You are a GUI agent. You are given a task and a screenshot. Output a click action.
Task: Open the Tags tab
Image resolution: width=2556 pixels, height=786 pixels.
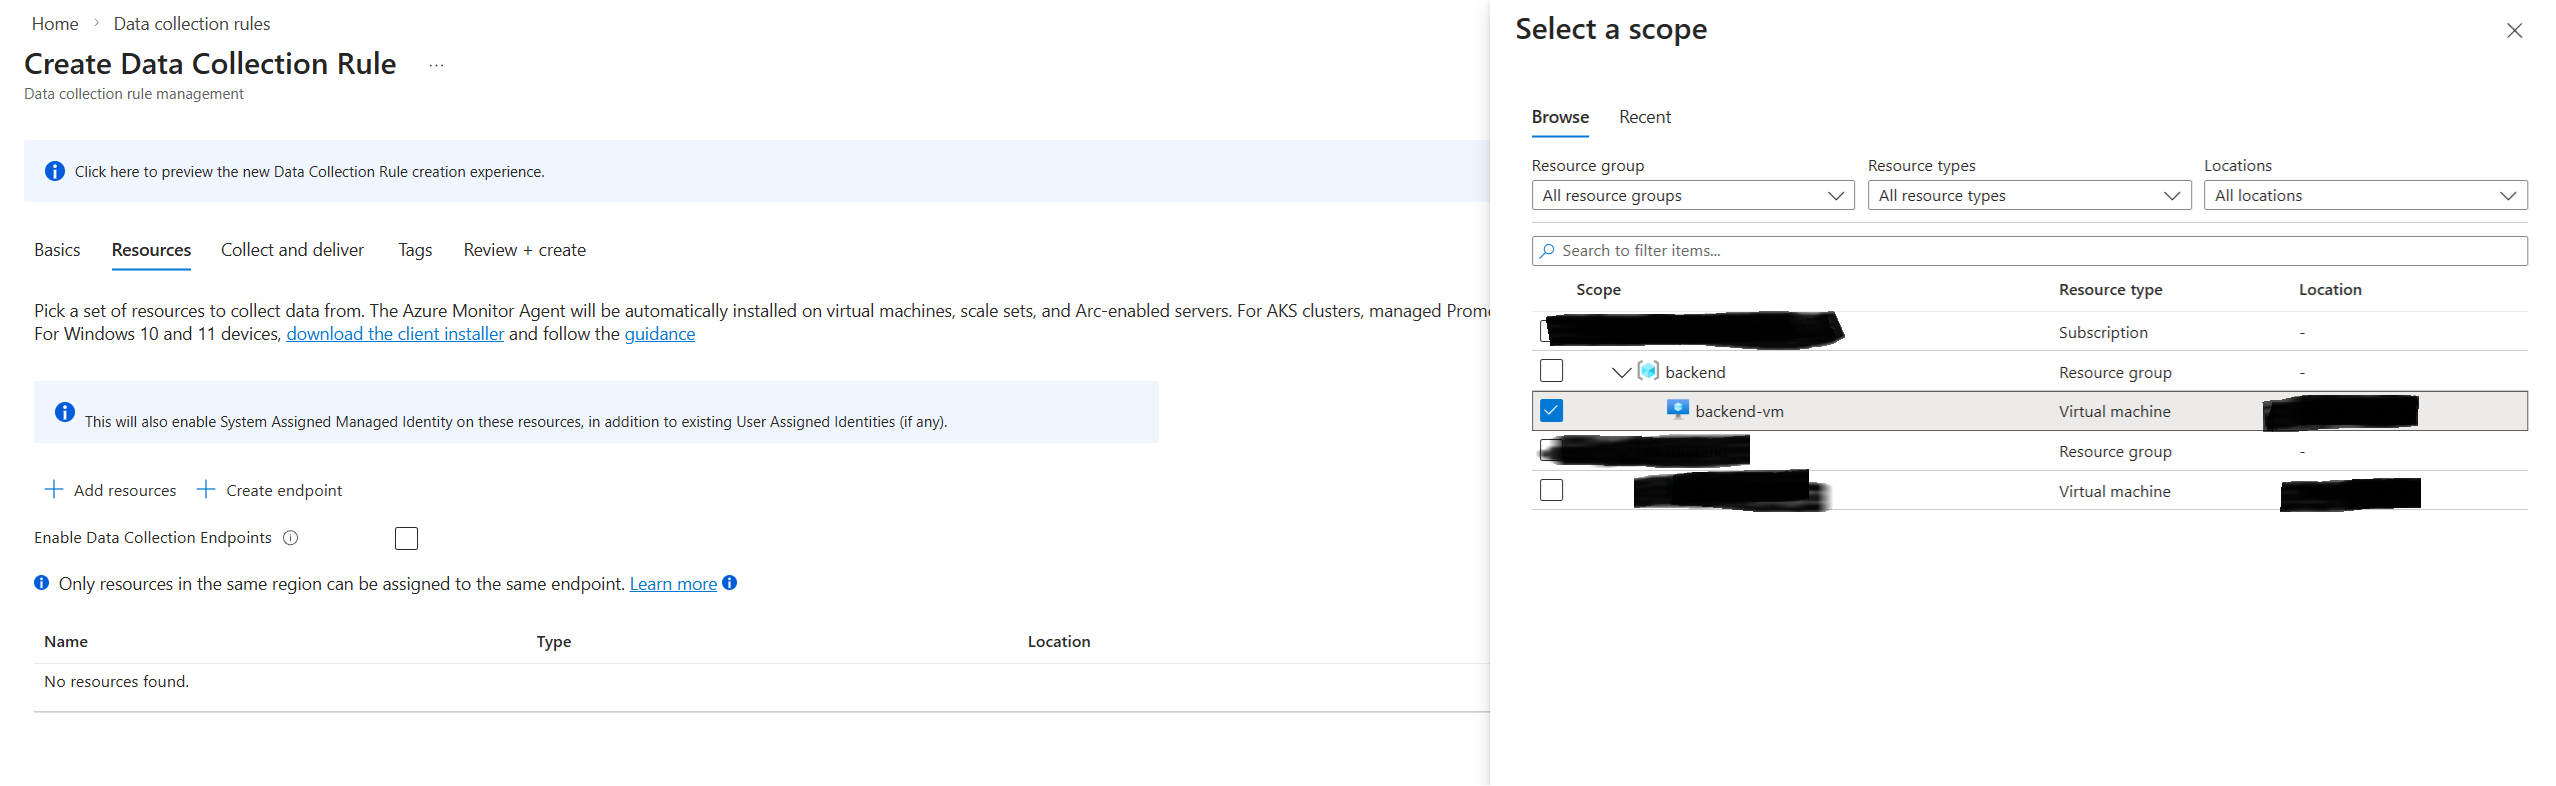[415, 250]
